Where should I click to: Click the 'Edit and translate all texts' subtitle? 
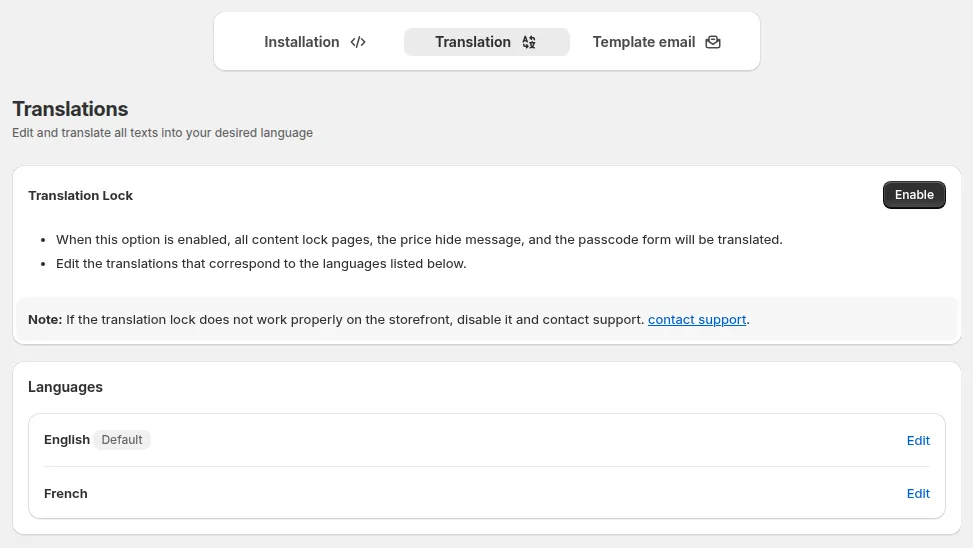(x=163, y=133)
